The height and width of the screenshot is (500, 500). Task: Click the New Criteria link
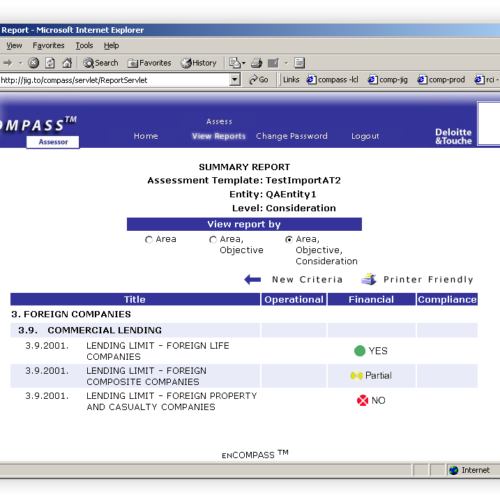tap(307, 279)
